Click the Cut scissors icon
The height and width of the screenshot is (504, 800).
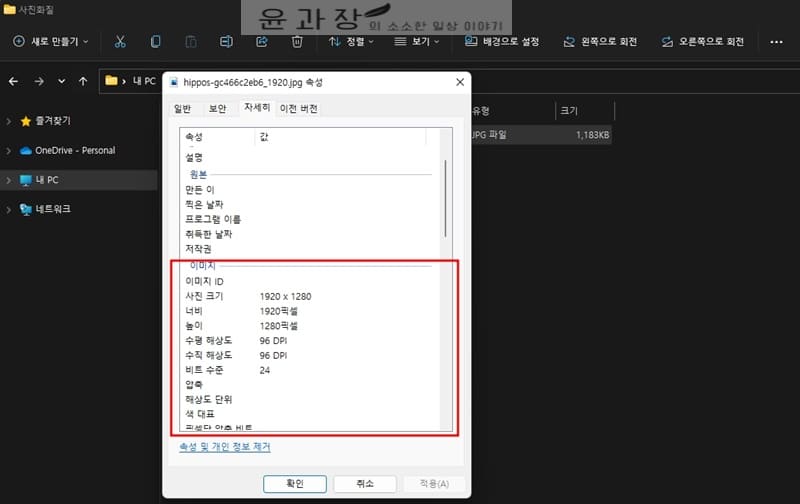pos(120,42)
